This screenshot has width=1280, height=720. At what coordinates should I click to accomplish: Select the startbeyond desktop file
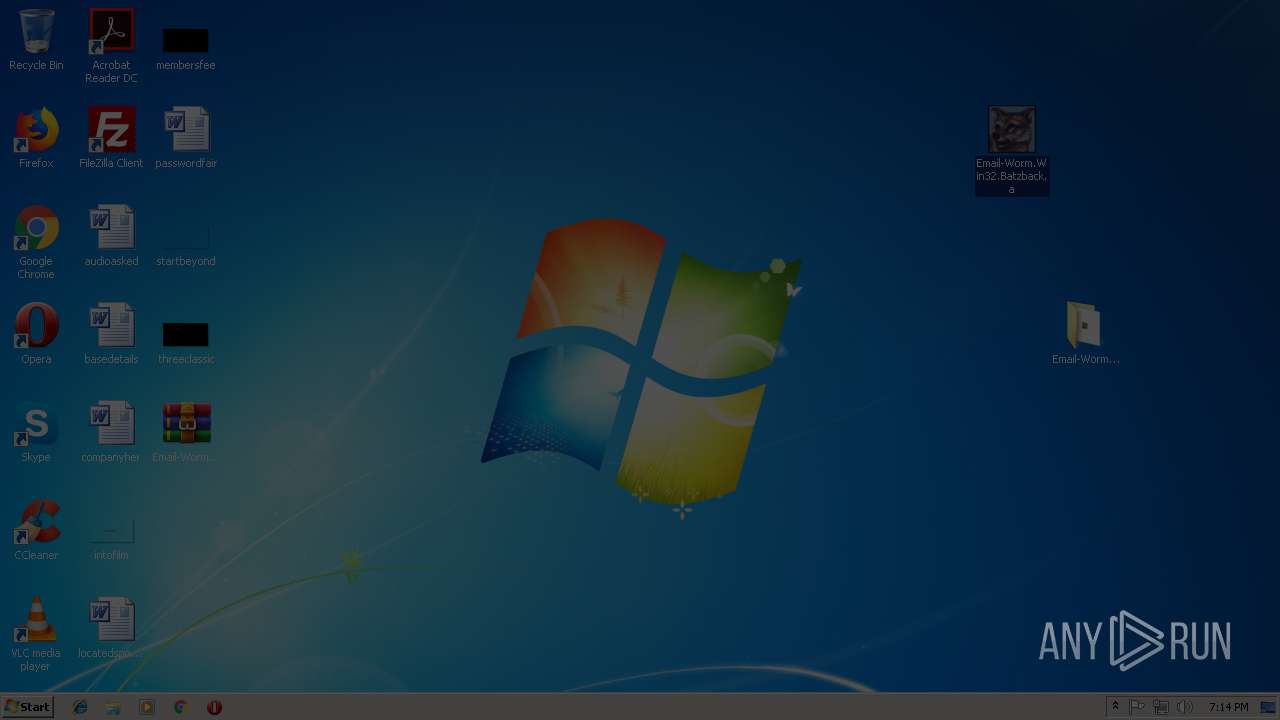(186, 246)
